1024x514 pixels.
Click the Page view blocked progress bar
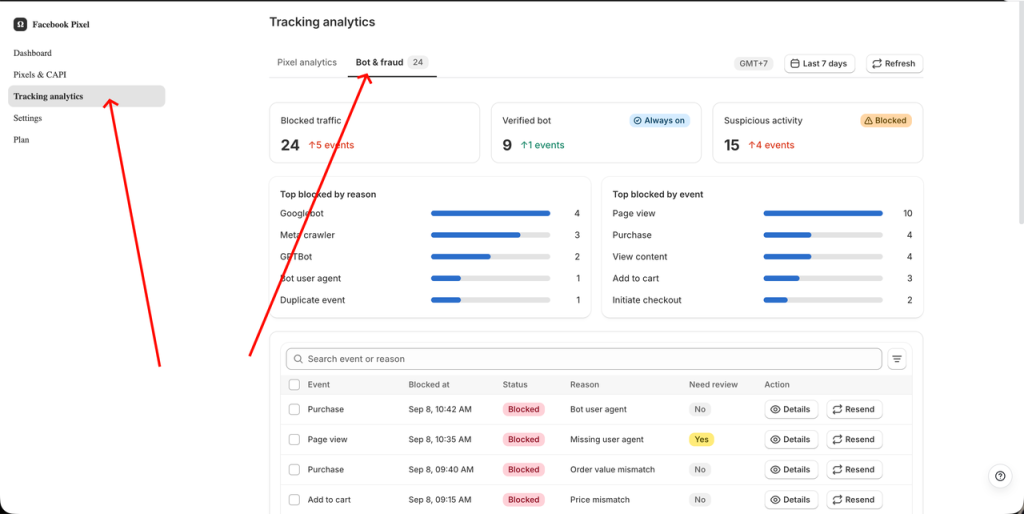coord(823,214)
